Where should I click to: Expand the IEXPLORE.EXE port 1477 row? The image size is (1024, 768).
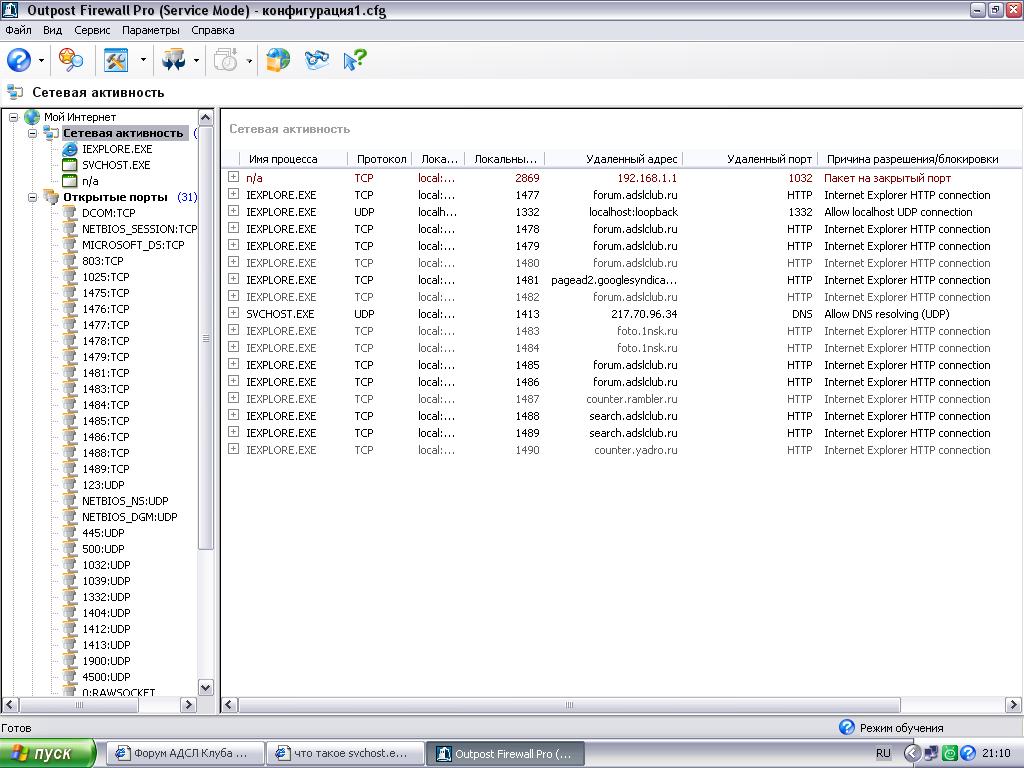pos(233,194)
